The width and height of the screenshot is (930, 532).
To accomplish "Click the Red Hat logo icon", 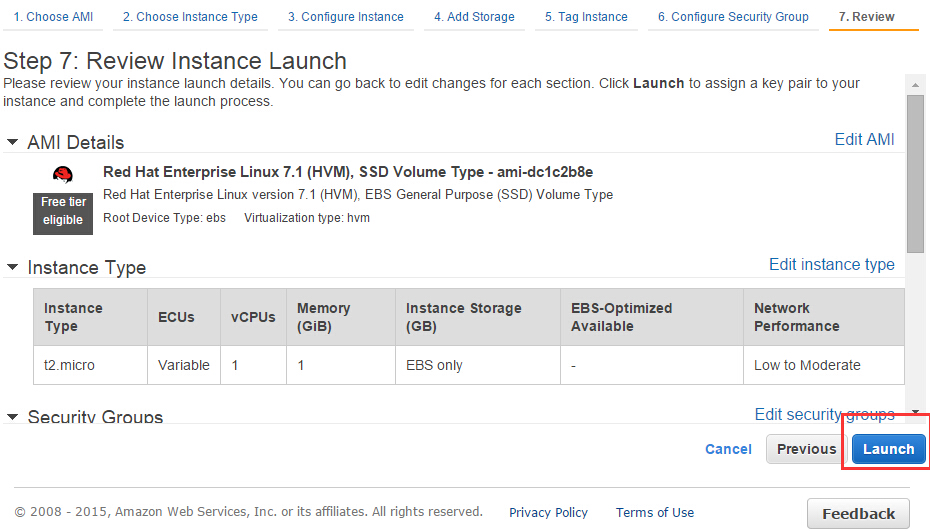I will [63, 175].
